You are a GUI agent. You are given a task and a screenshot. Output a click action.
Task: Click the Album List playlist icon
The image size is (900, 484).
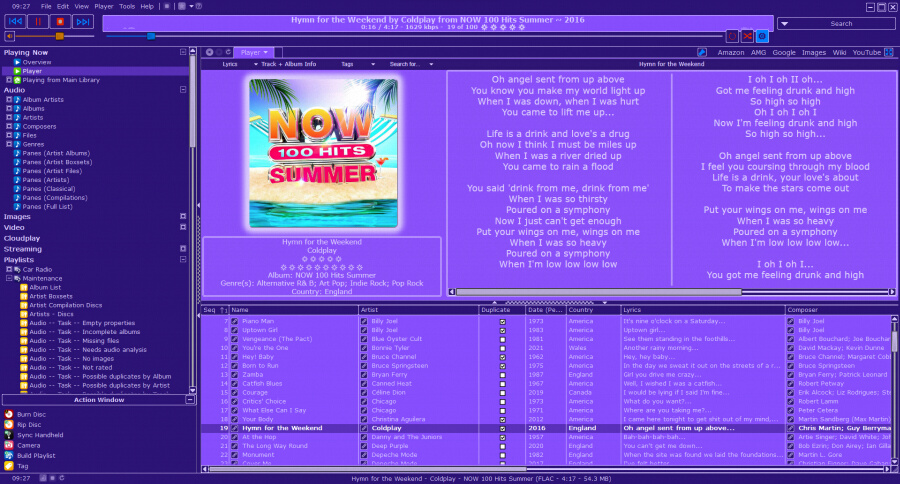[24, 287]
